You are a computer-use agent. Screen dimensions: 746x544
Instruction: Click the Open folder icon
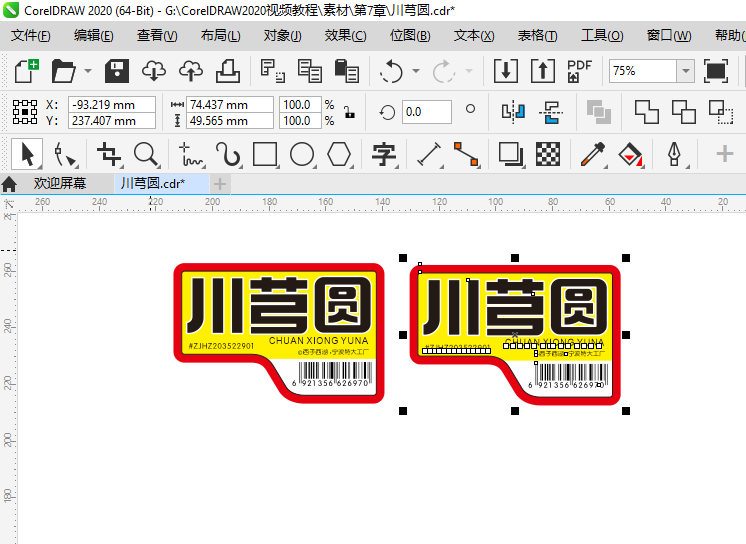click(x=64, y=71)
